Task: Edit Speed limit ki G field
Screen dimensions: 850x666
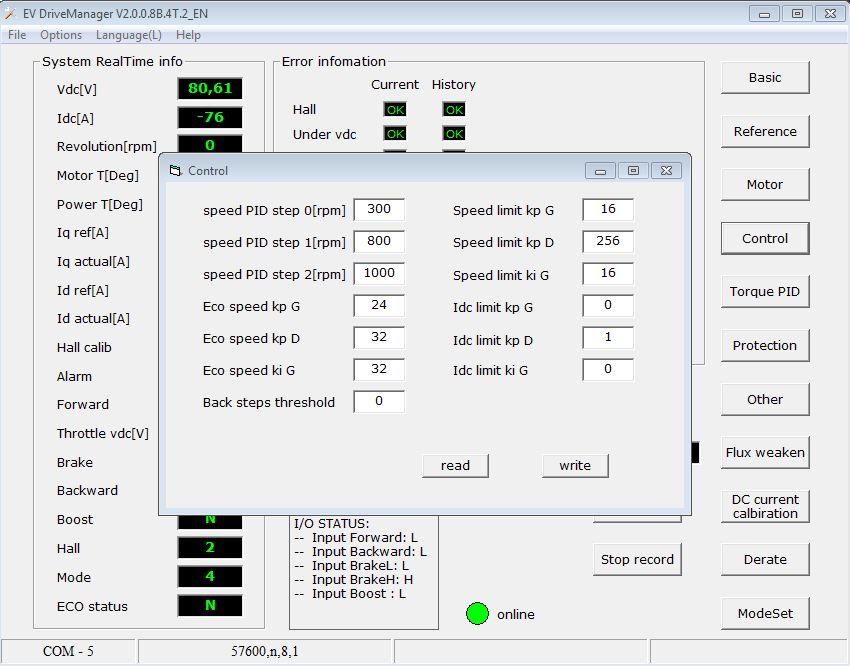Action: tap(608, 273)
